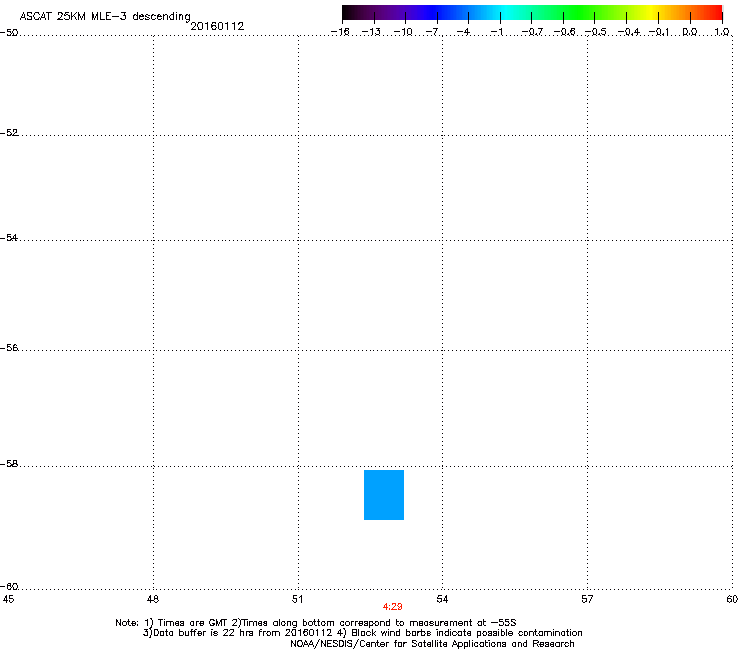The height and width of the screenshot is (650, 740).
Task: Click the -60 latitude axis label
Action: pos(9,586)
